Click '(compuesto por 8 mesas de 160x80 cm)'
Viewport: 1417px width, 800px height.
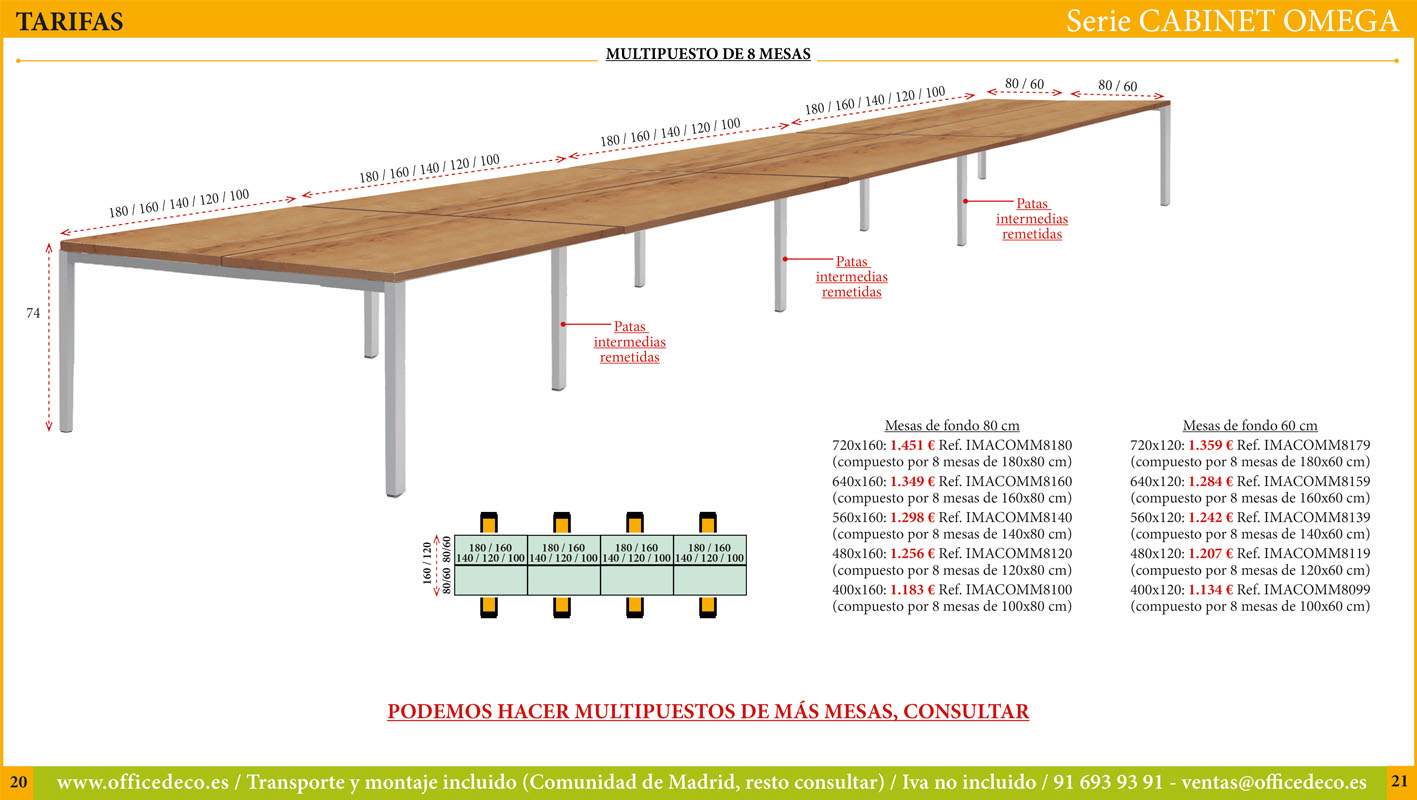(952, 498)
